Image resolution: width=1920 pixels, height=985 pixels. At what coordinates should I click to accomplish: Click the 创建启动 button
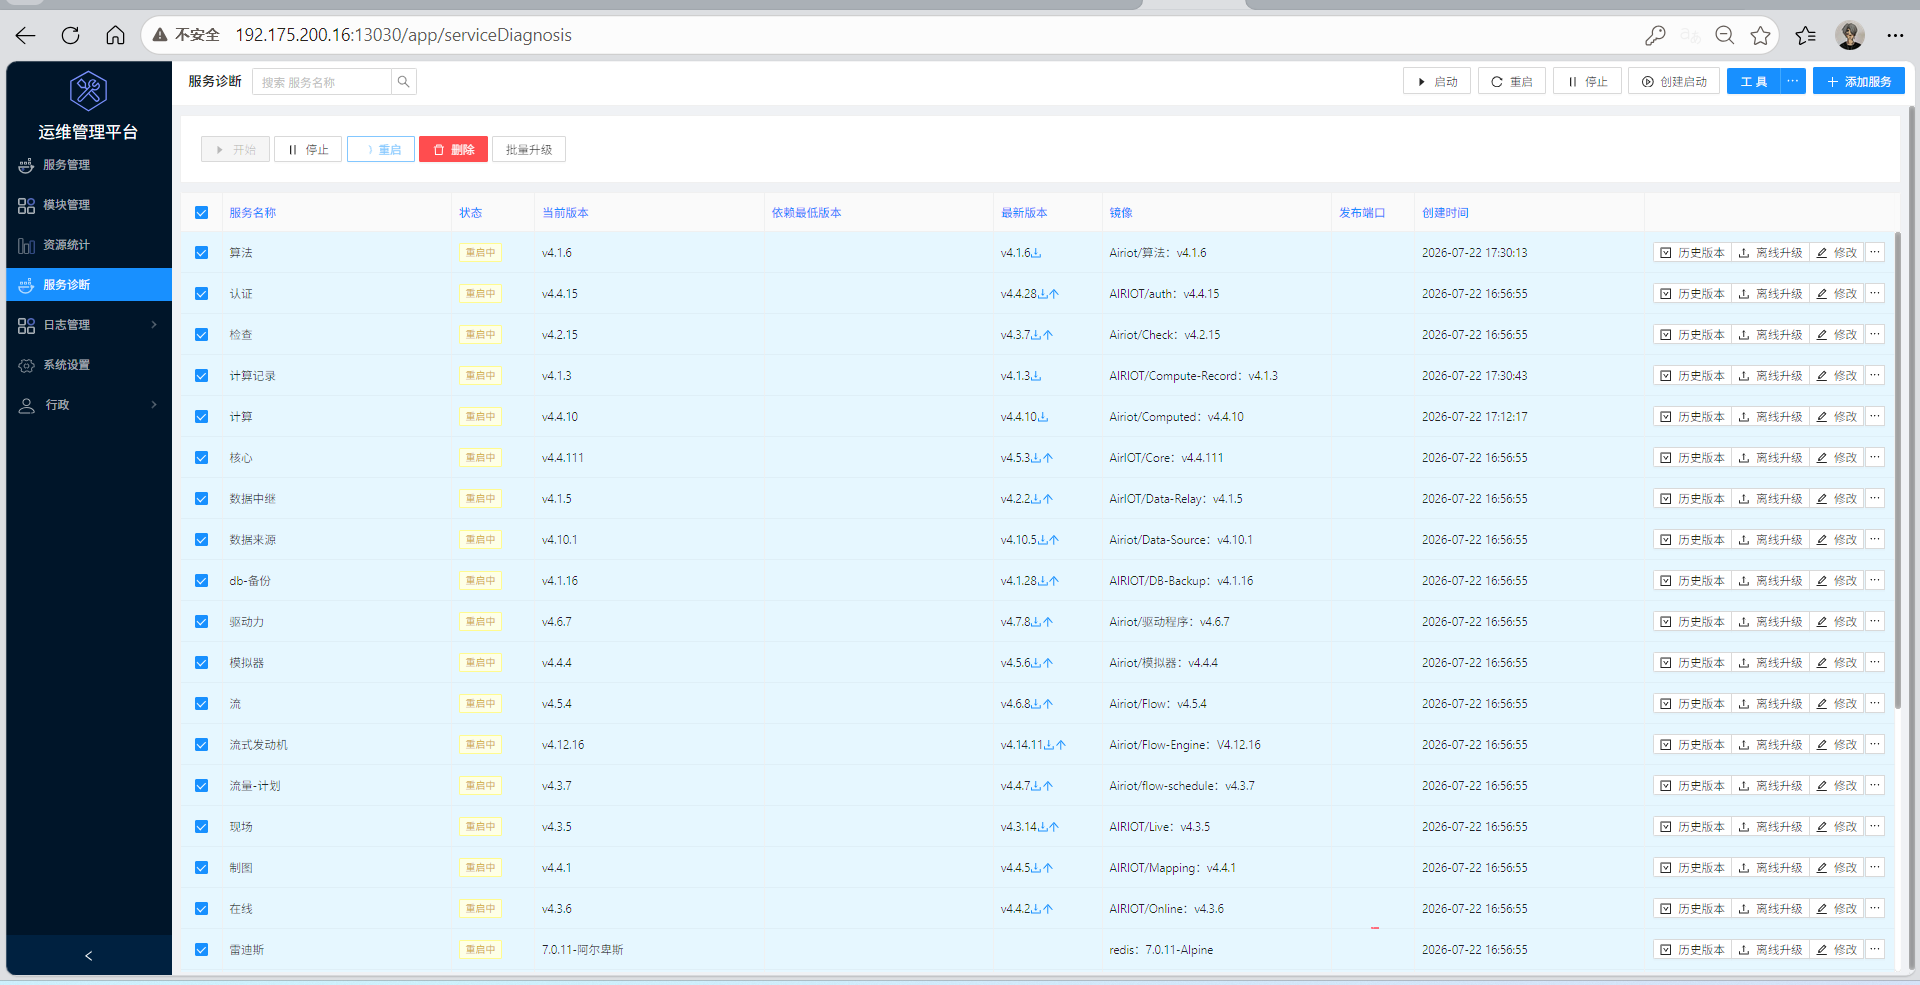pos(1674,82)
